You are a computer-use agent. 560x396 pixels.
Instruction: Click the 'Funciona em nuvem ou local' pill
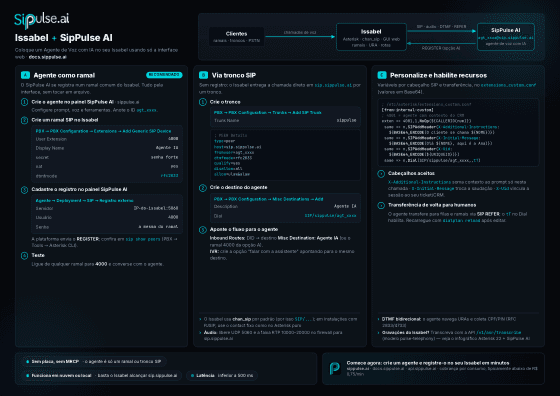[102, 376]
